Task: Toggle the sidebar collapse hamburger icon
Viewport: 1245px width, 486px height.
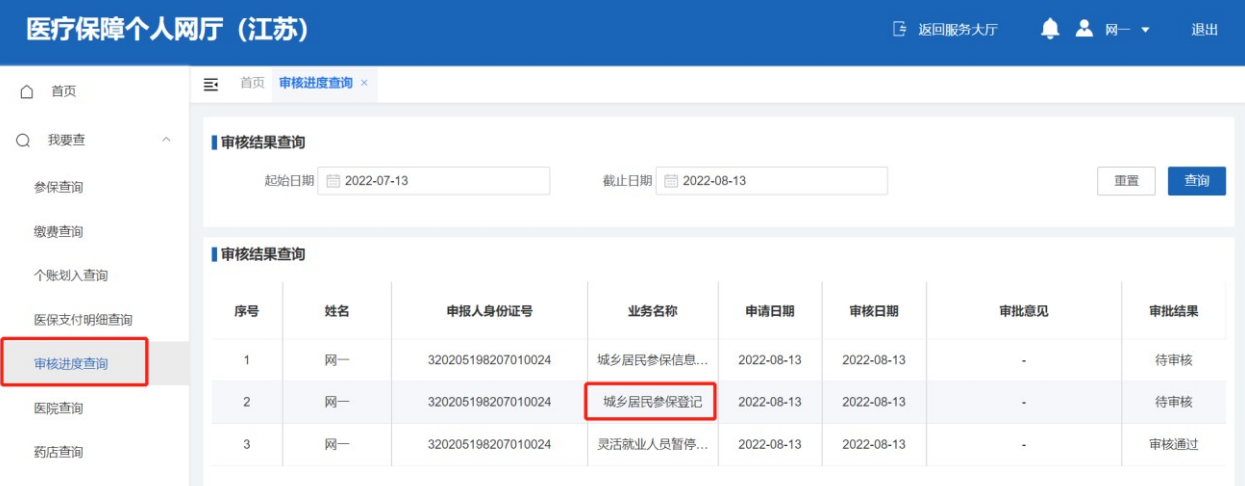Action: click(x=211, y=84)
